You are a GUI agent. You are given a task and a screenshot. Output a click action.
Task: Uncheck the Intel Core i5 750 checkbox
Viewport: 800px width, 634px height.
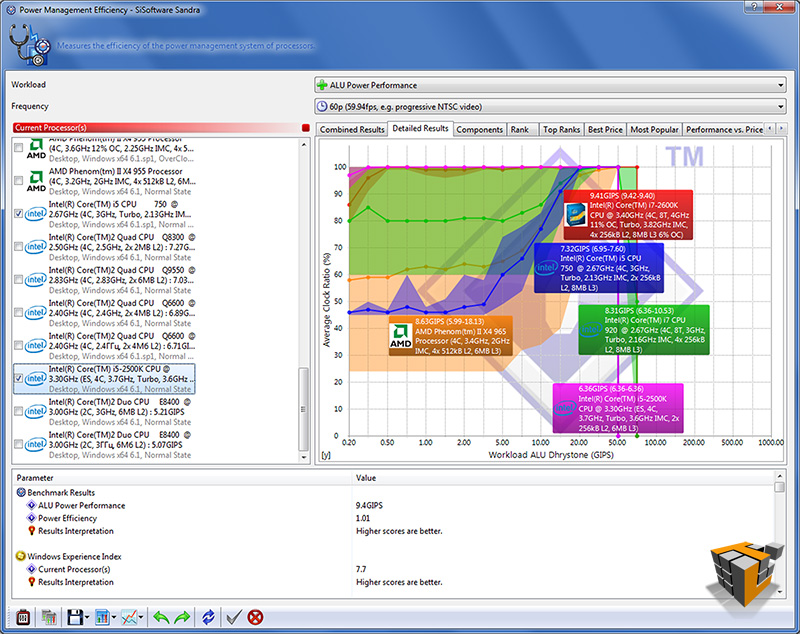[19, 214]
